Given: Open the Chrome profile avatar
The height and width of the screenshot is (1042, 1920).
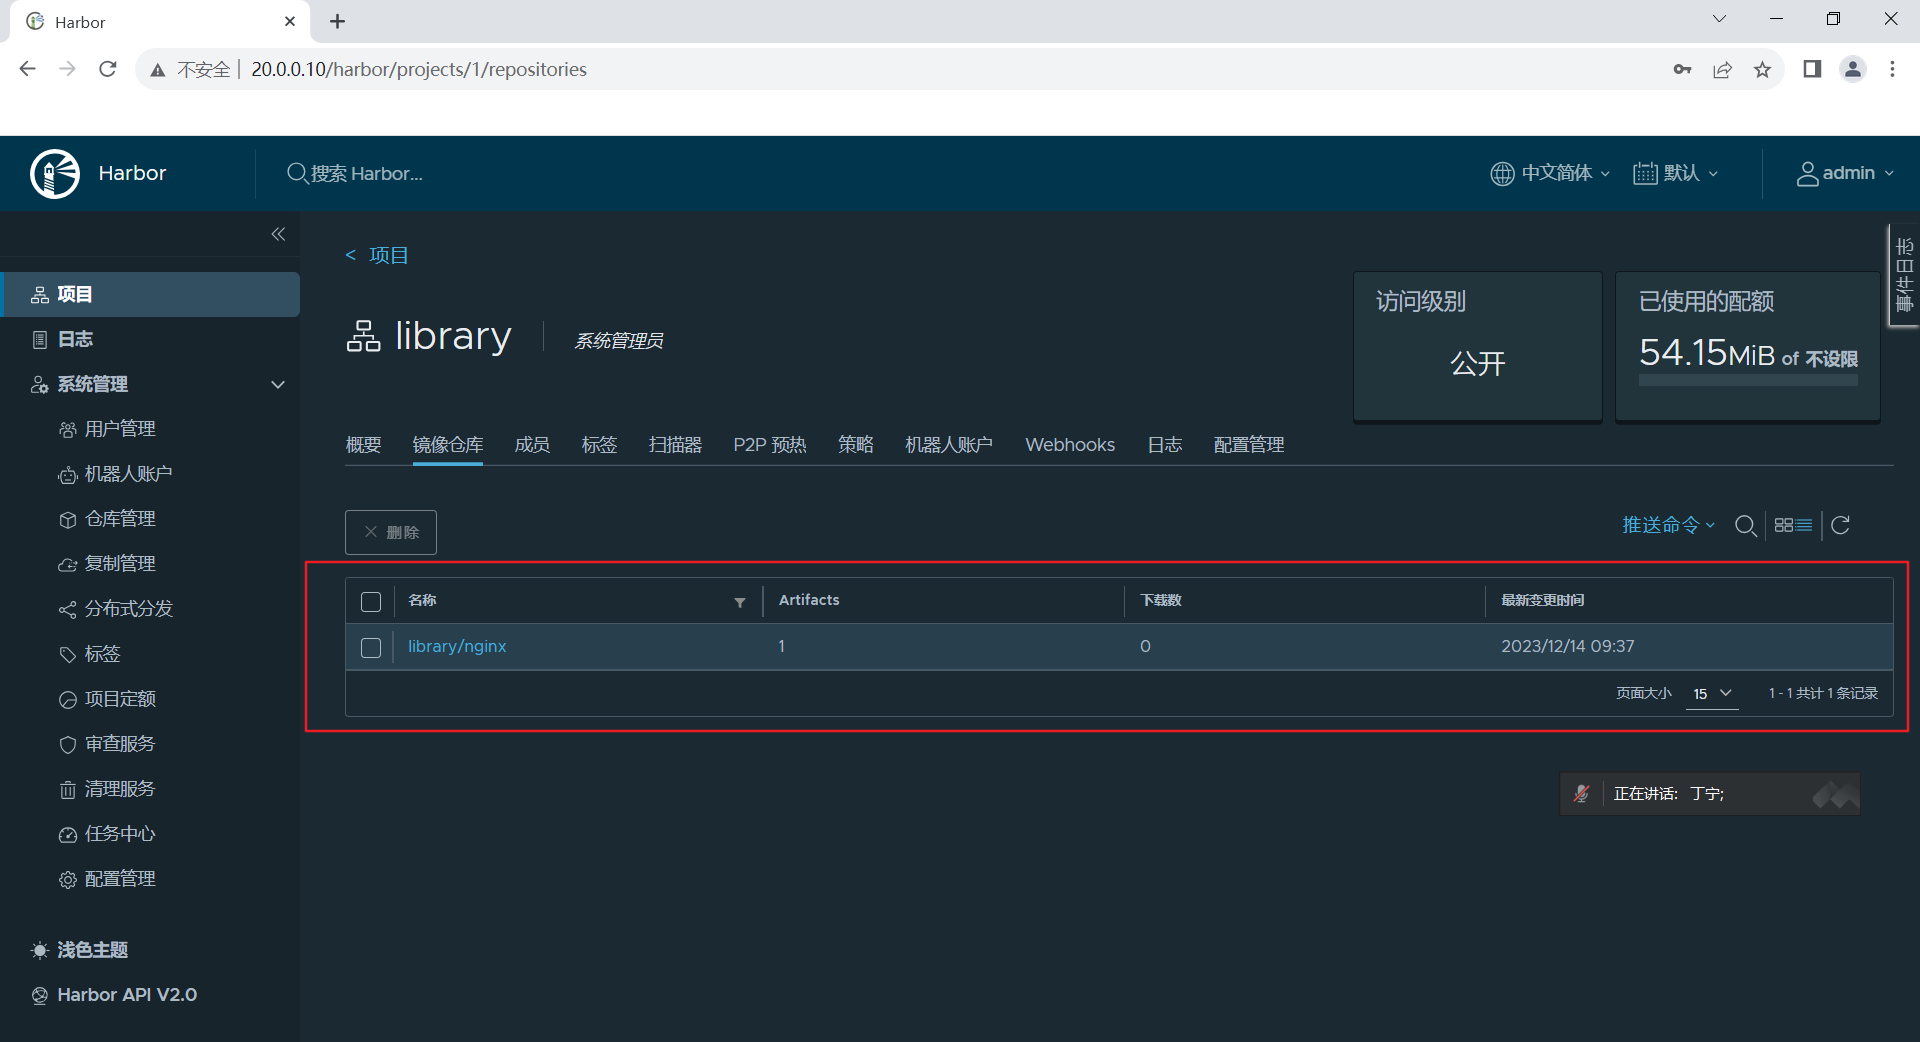Looking at the screenshot, I should coord(1853,69).
